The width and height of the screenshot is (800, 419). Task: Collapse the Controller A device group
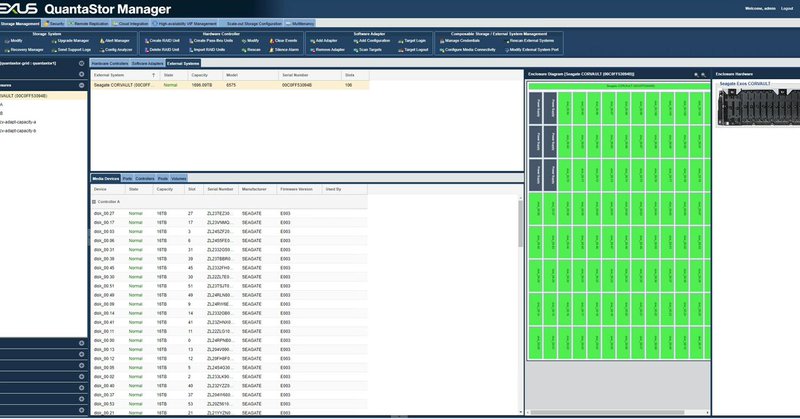(94, 202)
